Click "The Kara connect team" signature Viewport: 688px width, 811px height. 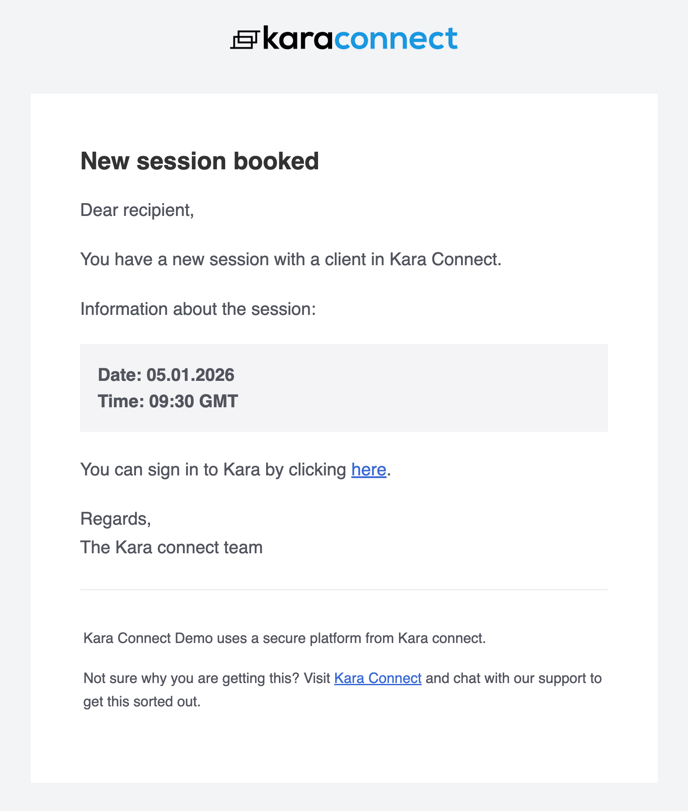(x=171, y=547)
